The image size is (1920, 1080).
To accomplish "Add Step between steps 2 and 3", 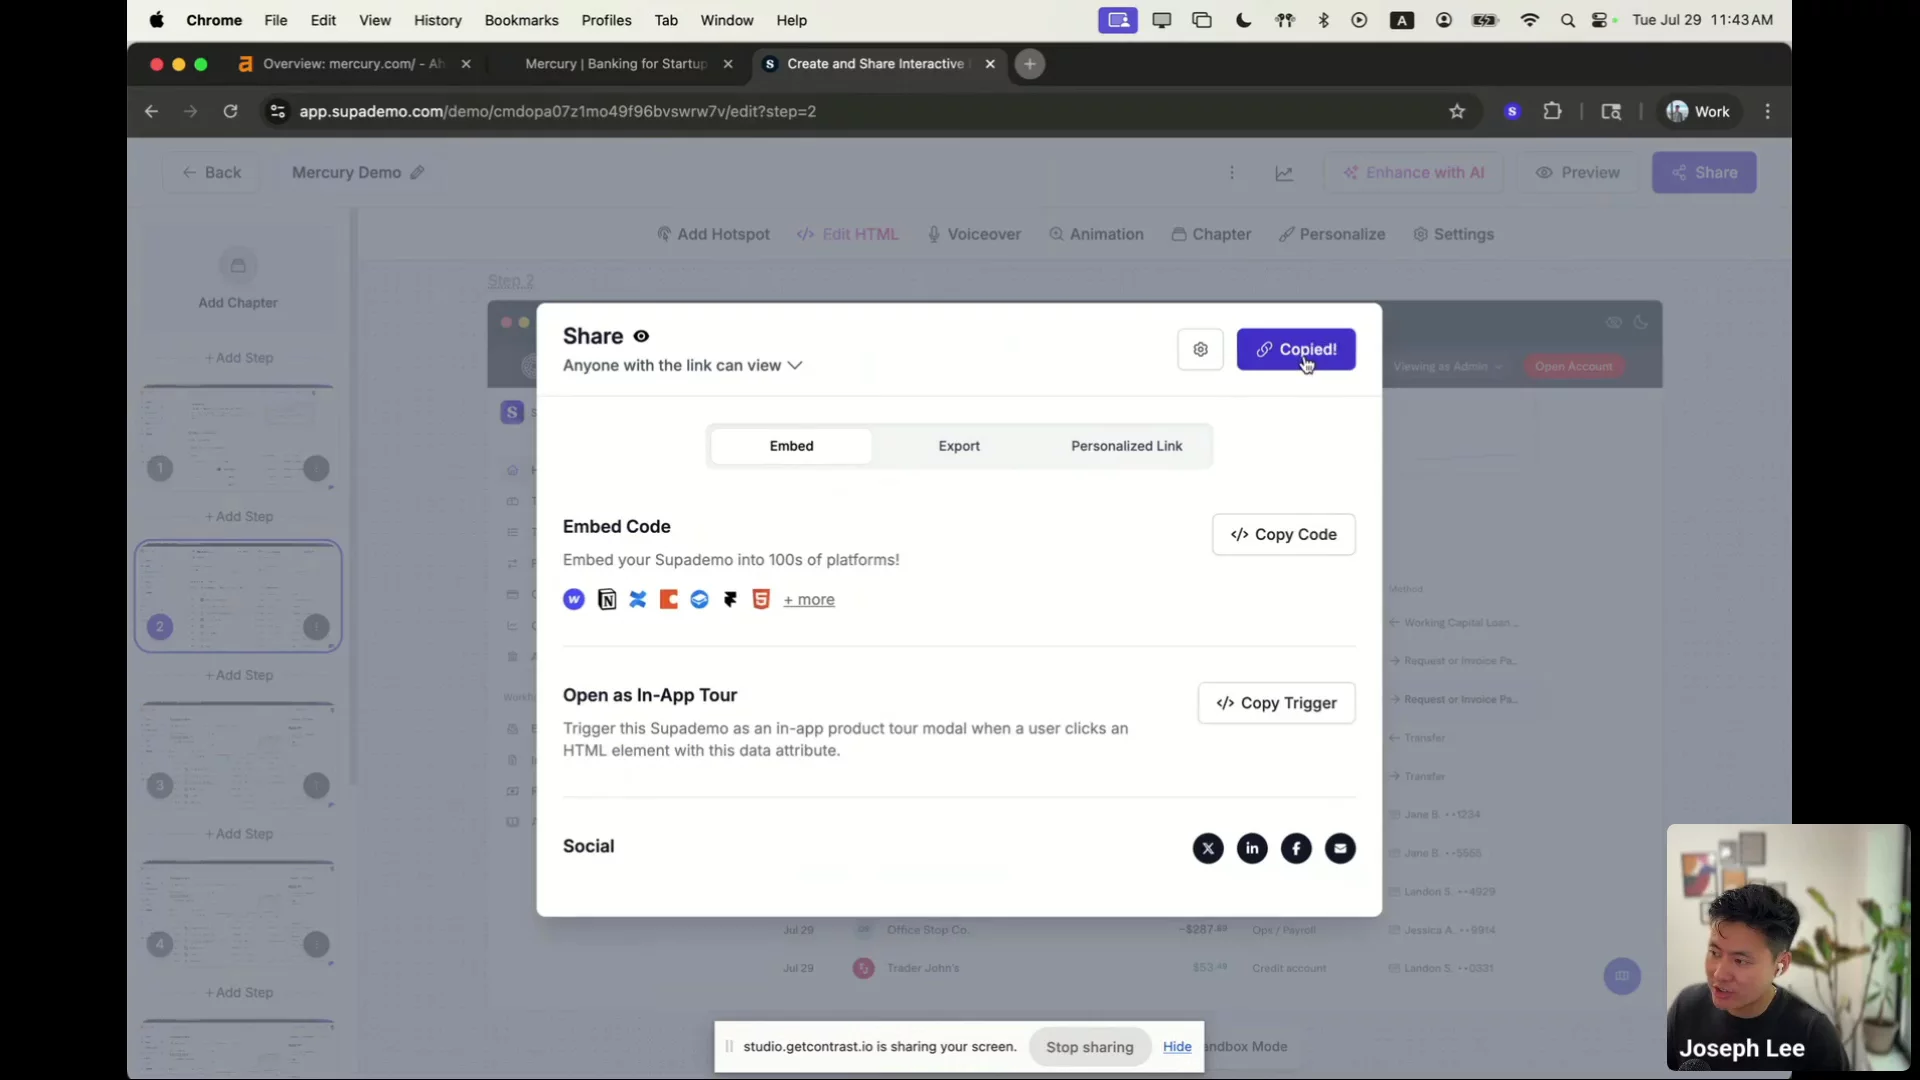I will pos(238,675).
